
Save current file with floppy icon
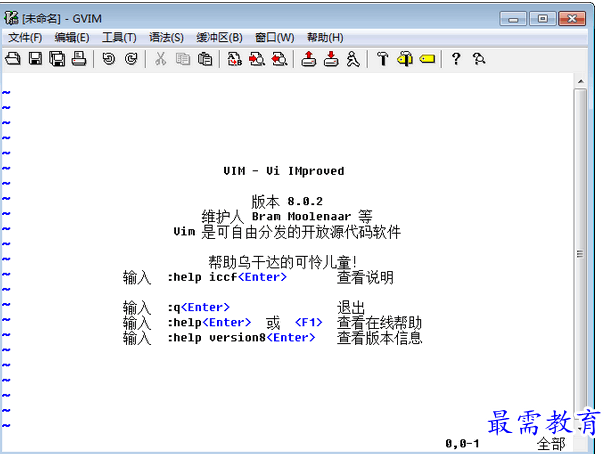35,59
